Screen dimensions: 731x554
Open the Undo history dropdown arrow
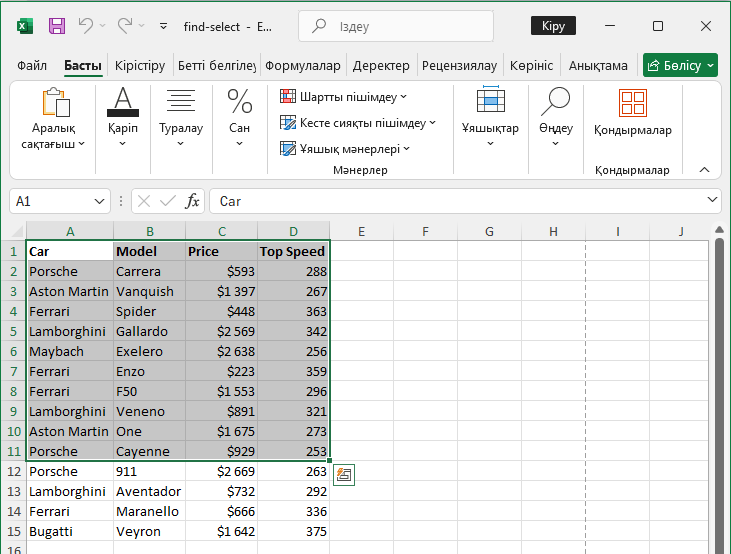click(x=103, y=26)
